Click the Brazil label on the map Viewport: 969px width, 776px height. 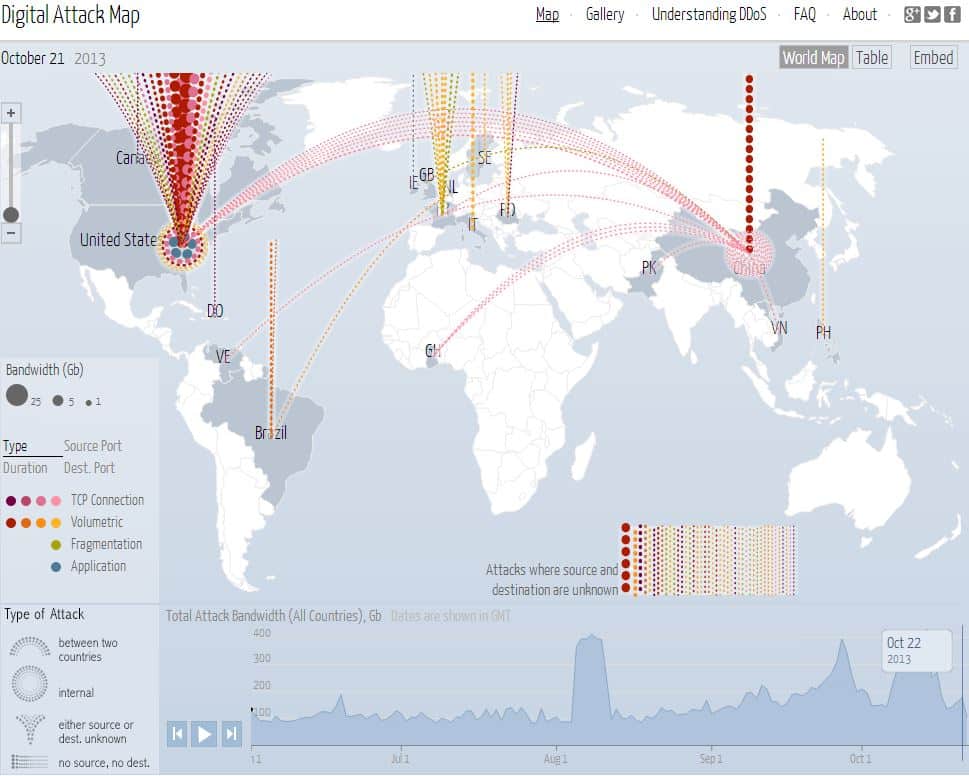click(271, 432)
